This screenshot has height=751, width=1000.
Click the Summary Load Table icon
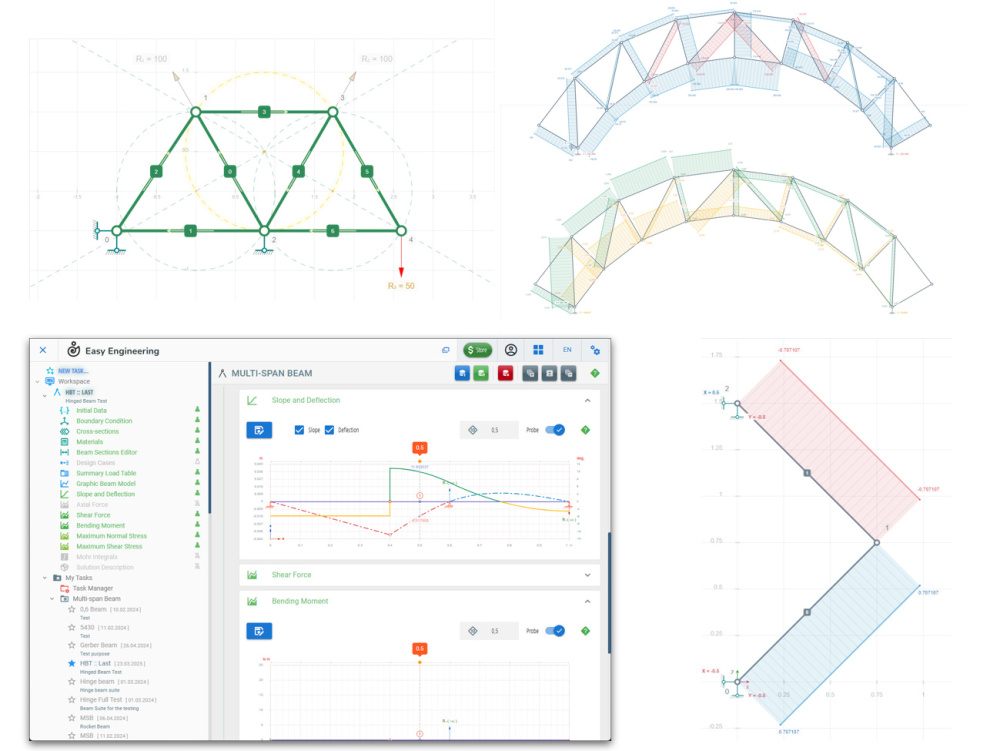(x=64, y=473)
